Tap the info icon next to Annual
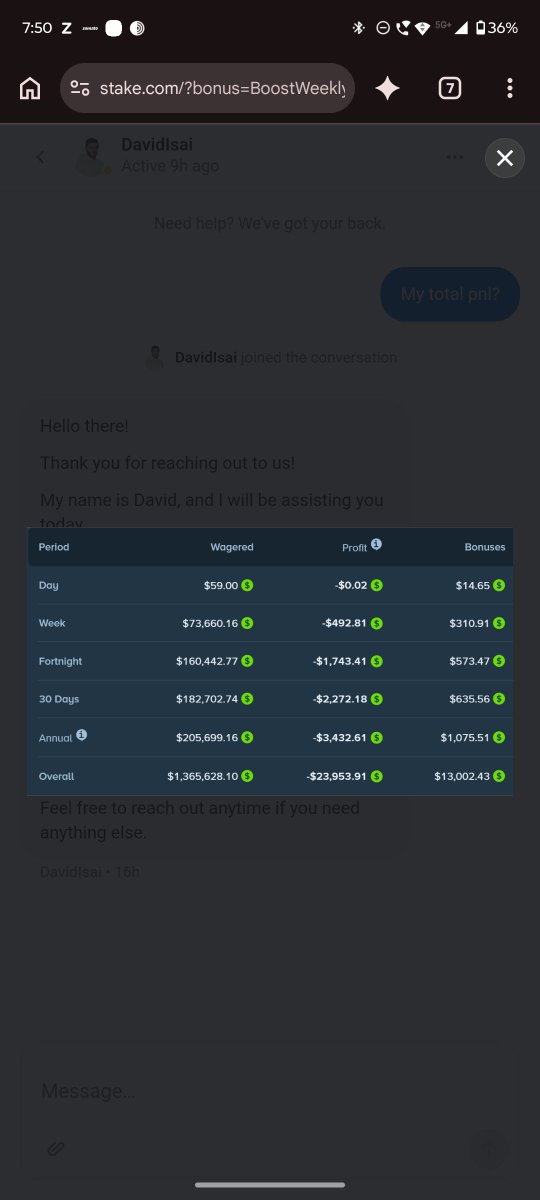Image resolution: width=540 pixels, height=1200 pixels. pyautogui.click(x=82, y=734)
